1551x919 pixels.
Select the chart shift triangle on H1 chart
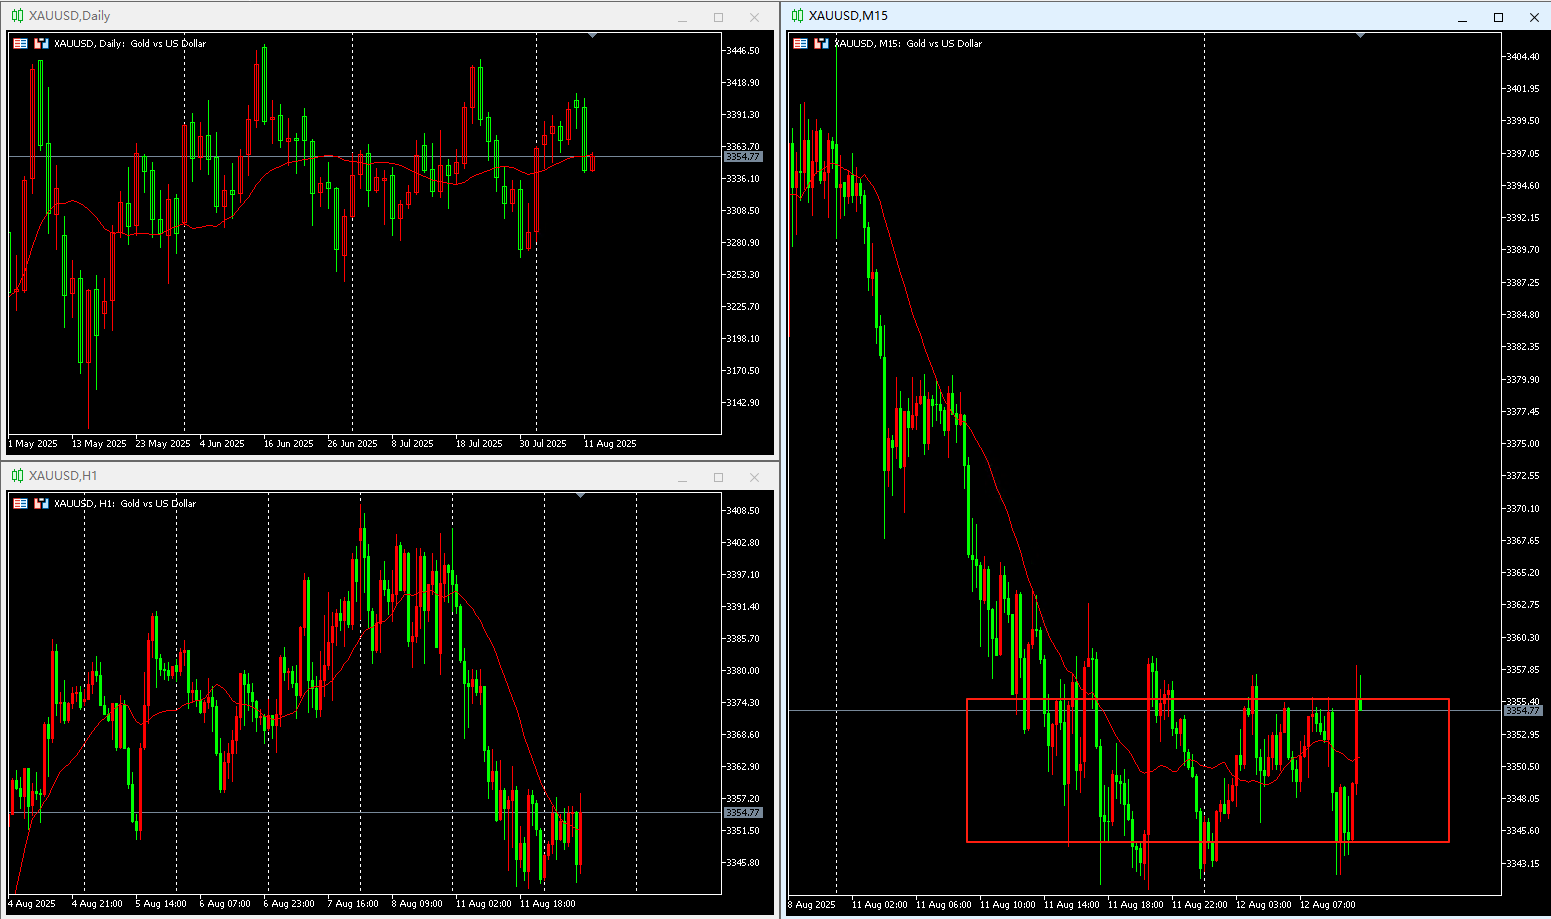point(581,496)
